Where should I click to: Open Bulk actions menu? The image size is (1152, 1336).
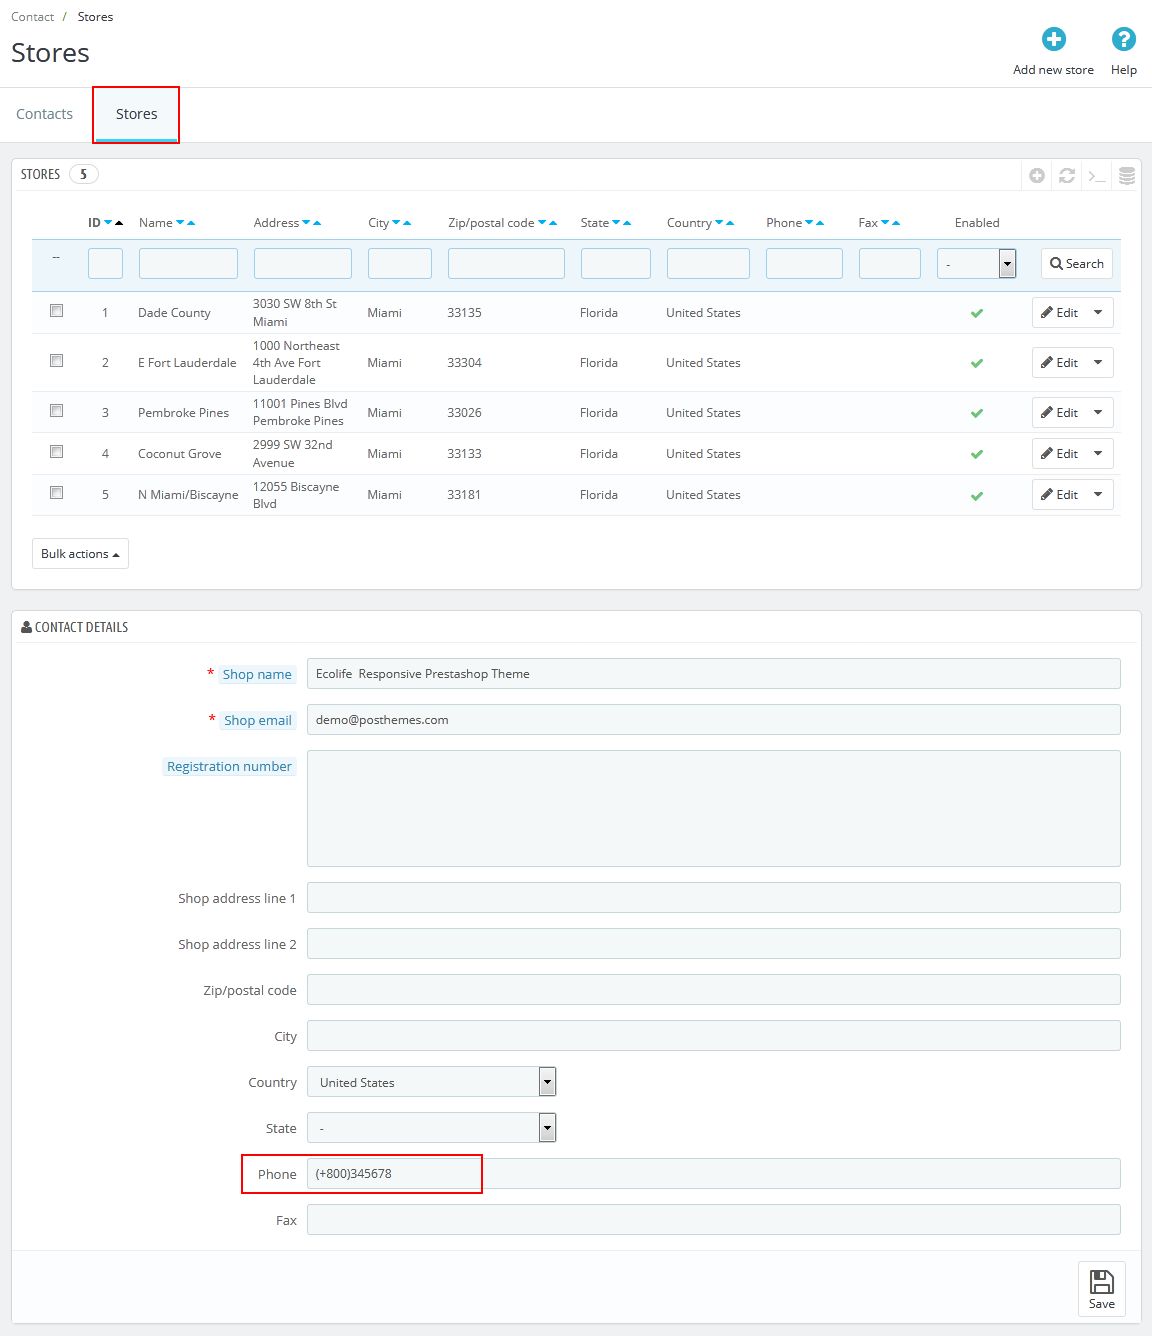click(80, 554)
